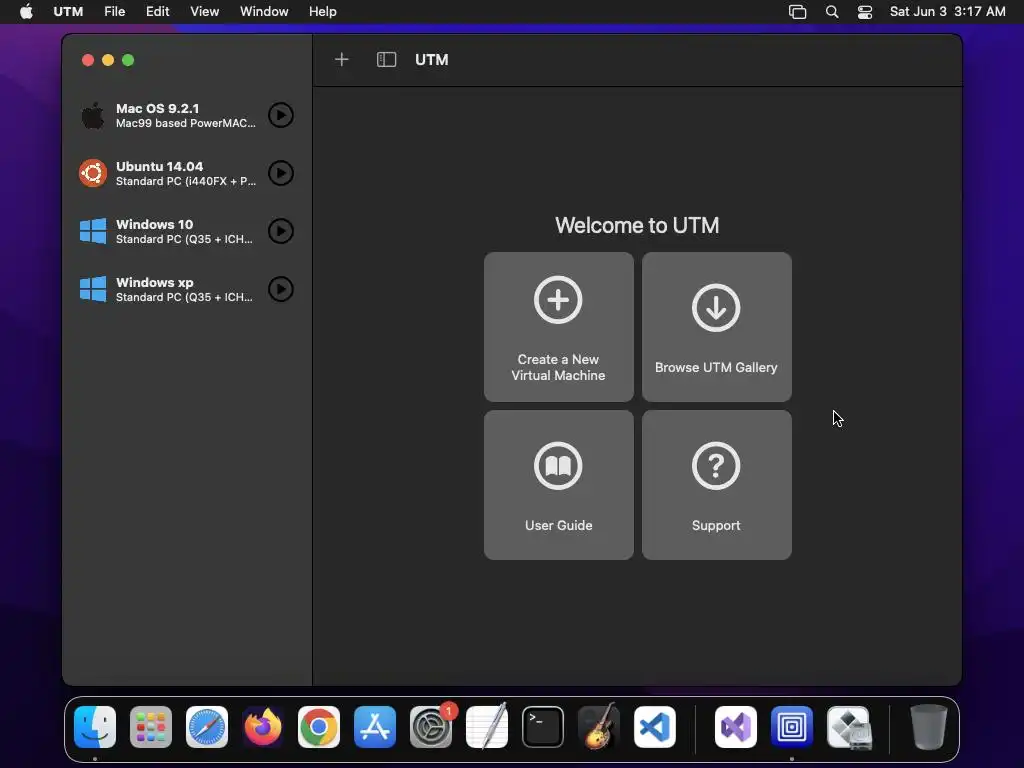Open TextEdit from the Dock
Viewport: 1024px width, 768px height.
point(487,727)
